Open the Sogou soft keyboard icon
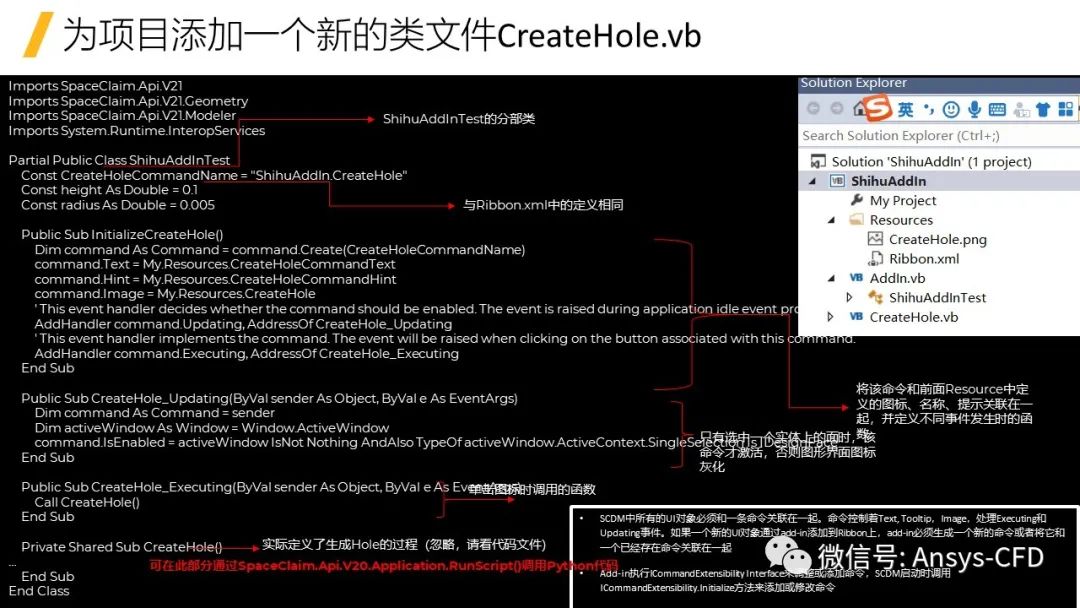The width and height of the screenshot is (1080, 608). point(997,109)
